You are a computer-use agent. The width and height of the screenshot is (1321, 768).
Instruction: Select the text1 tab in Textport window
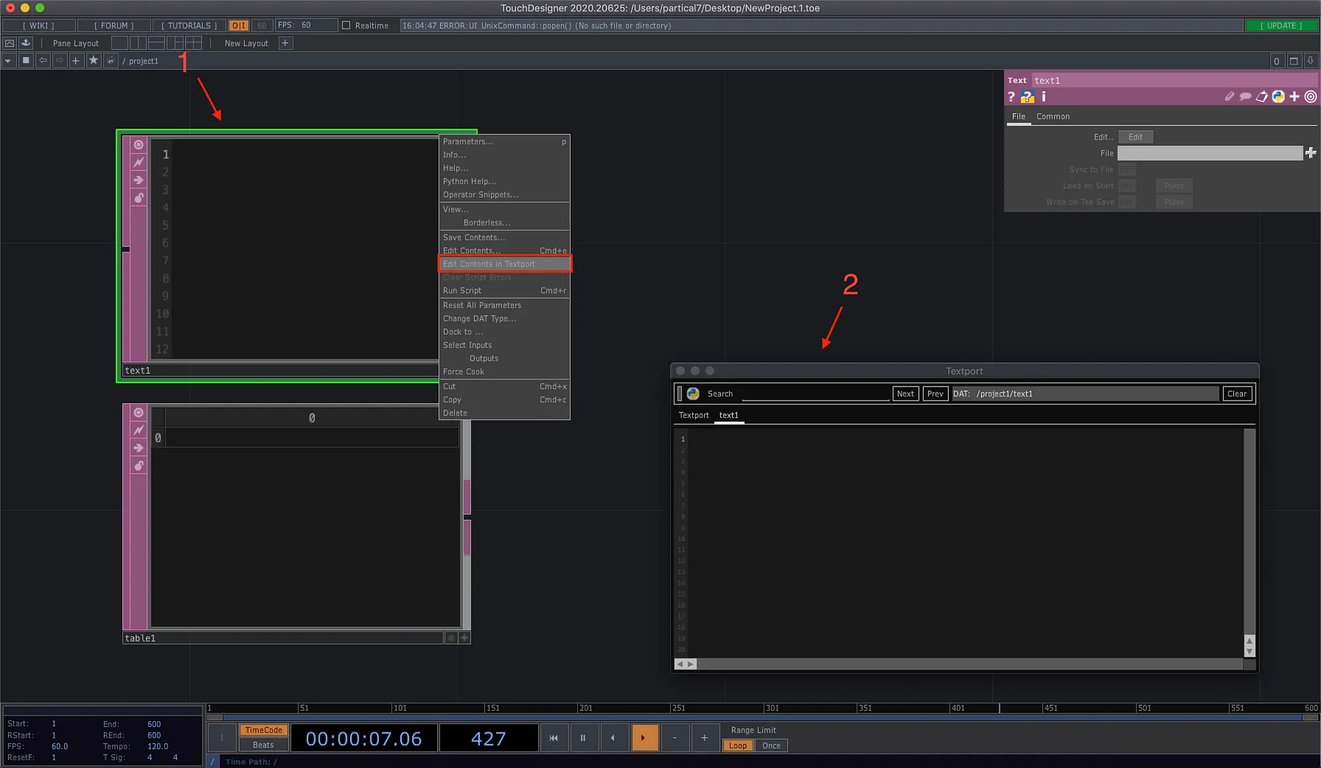point(729,415)
